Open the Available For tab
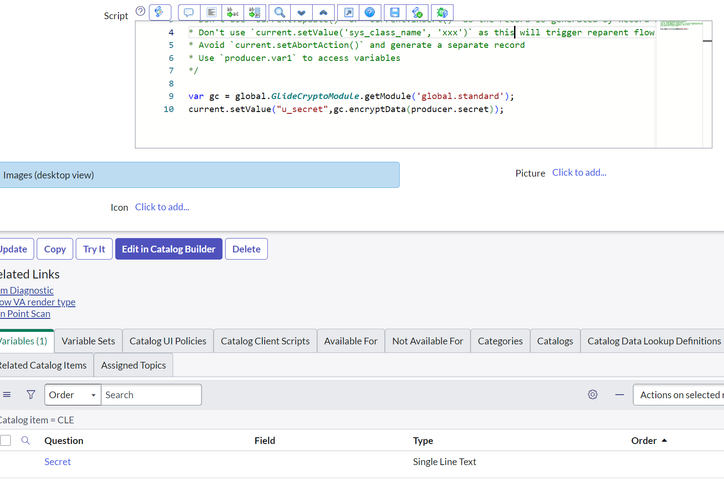This screenshot has height=482, width=724. click(x=350, y=341)
